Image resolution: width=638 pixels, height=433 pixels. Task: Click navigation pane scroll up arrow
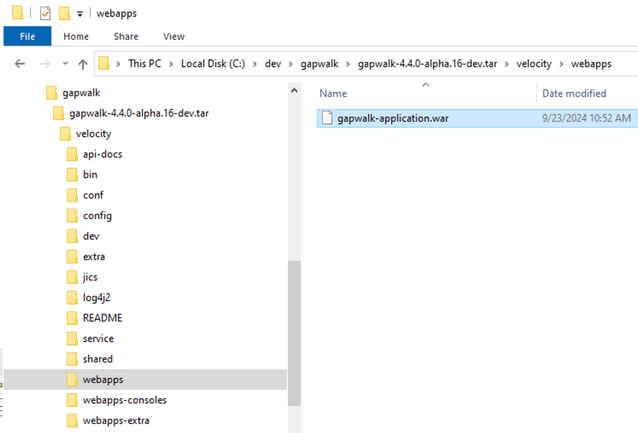pos(294,91)
